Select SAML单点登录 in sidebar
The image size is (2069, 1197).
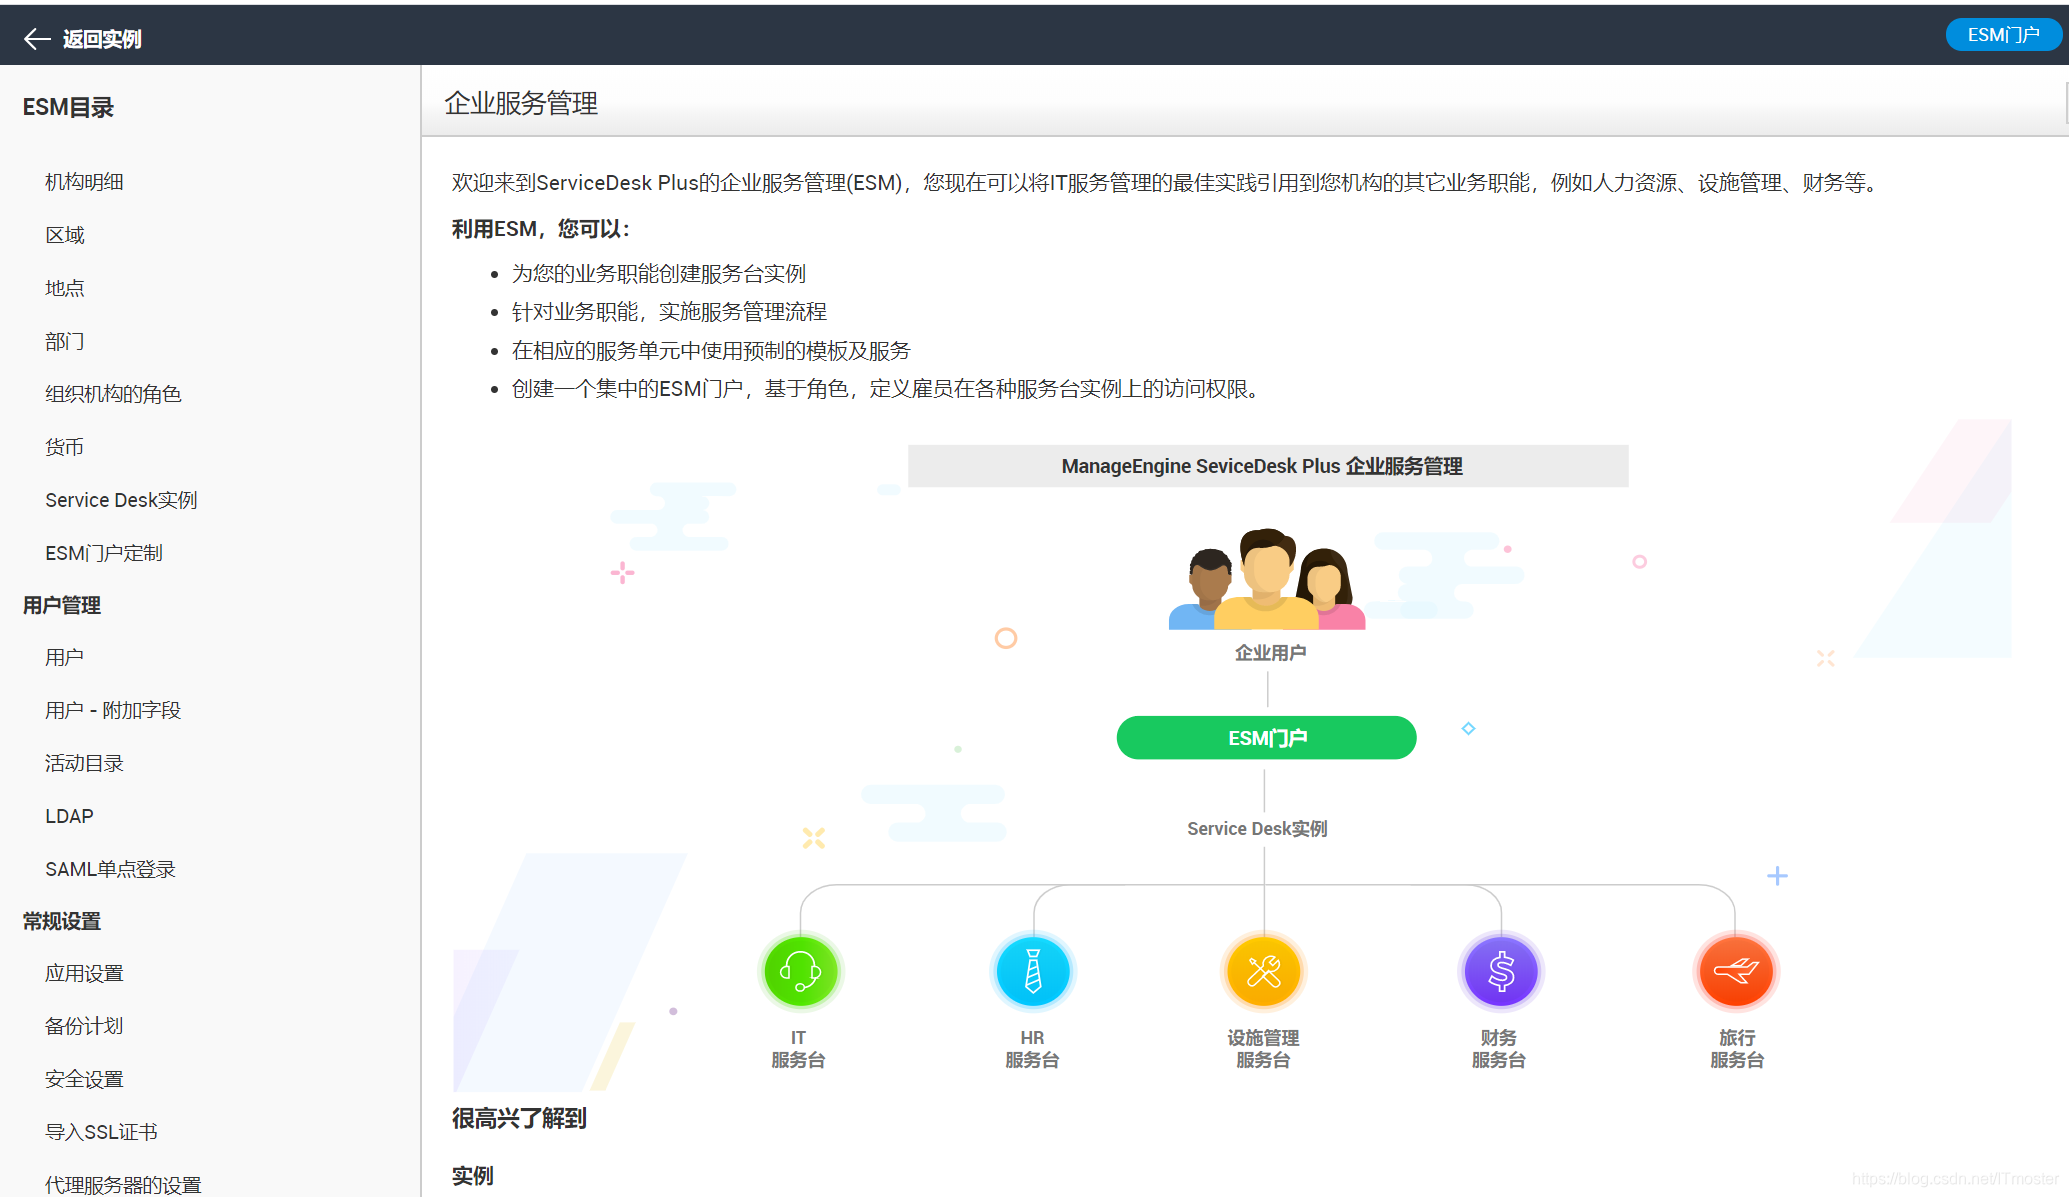110,868
